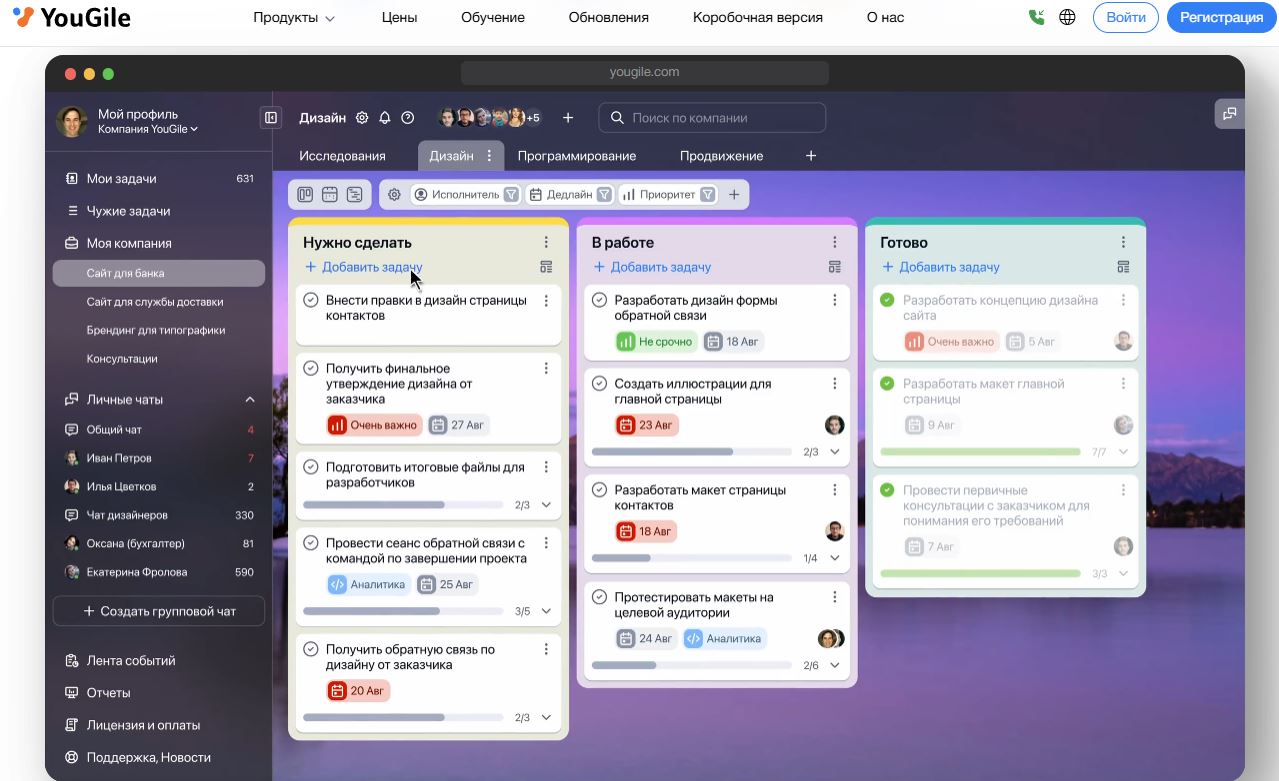Viewport: 1279px width, 781px height.
Task: Switch to Продвижение board tab
Action: (x=721, y=156)
